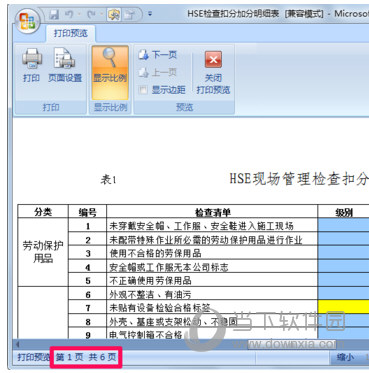This screenshot has height=373, width=369.
Task: Open 页面设置 page setup
Action: [65, 66]
